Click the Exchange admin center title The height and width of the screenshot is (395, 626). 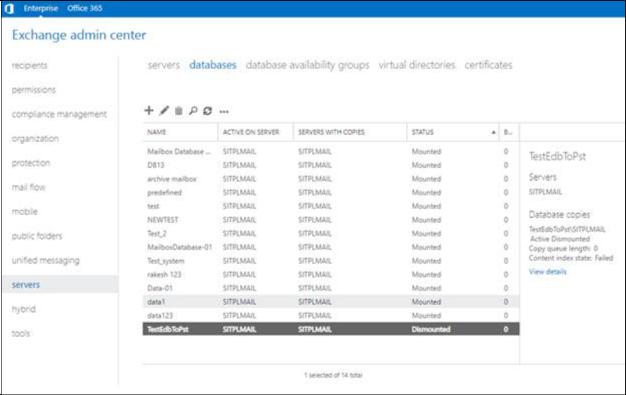(79, 35)
